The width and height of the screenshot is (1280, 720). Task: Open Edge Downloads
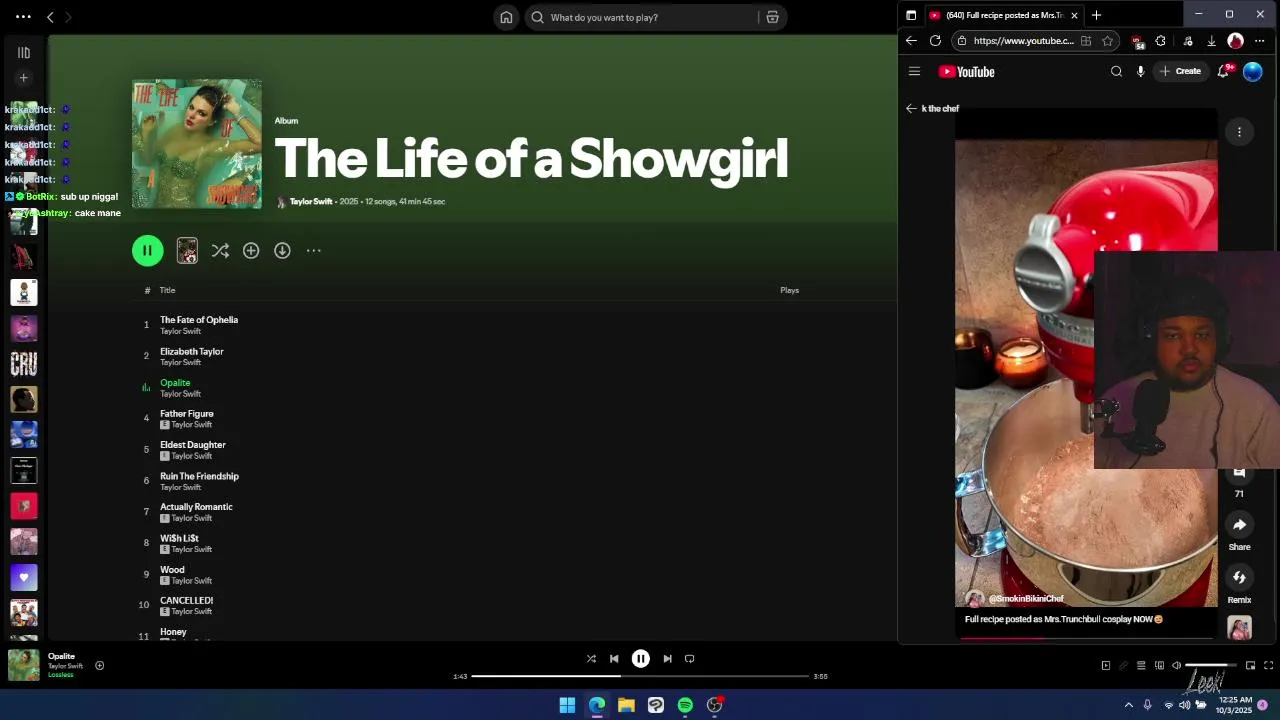point(1211,41)
